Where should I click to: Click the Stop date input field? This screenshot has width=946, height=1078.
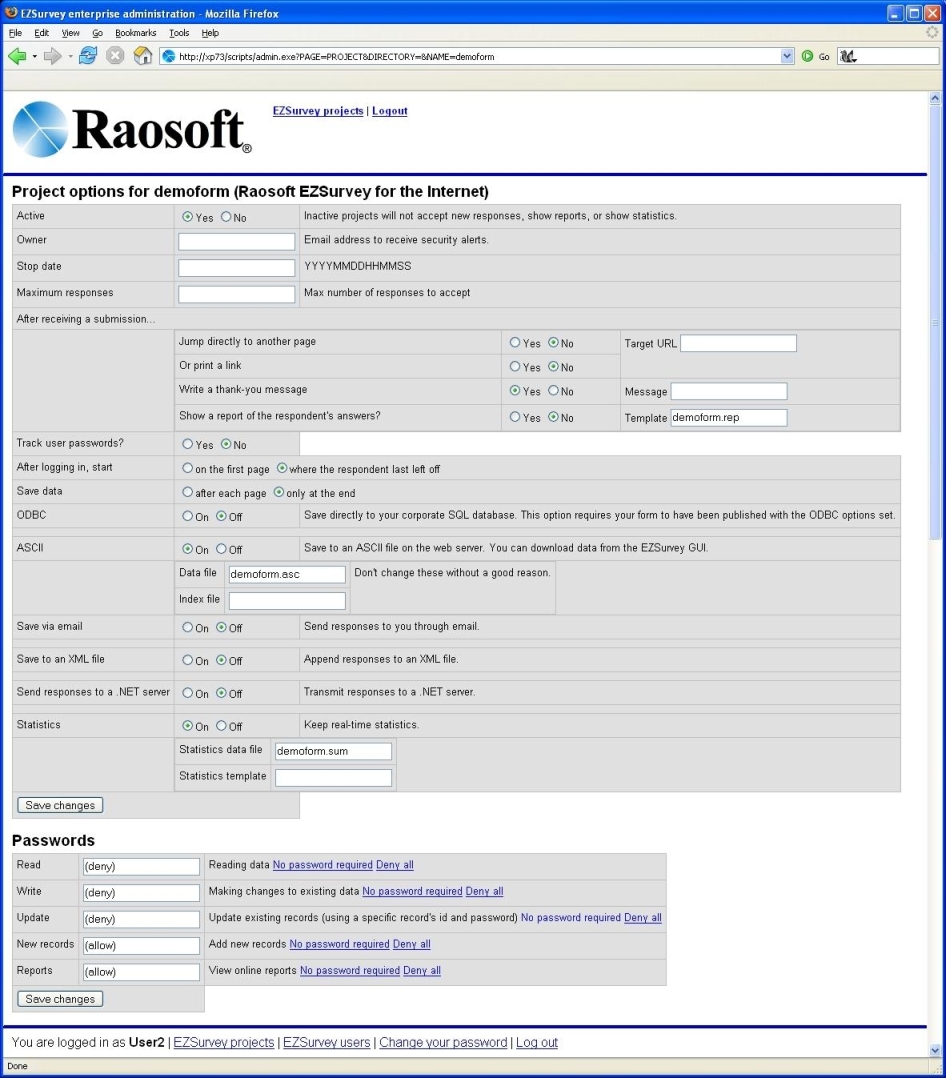[x=236, y=268]
